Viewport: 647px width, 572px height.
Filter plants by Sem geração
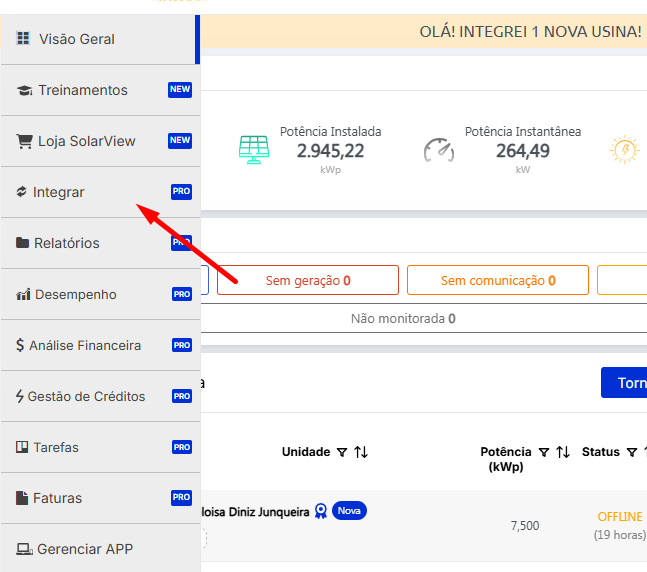coord(307,281)
